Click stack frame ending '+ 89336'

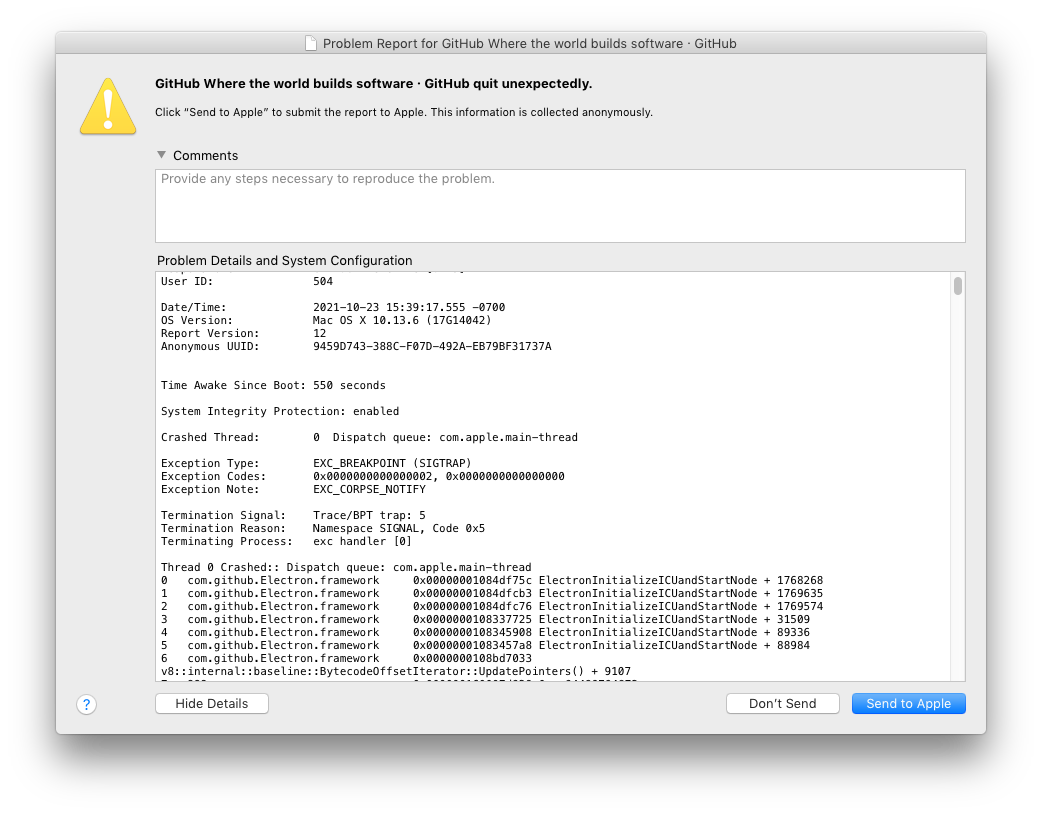(x=485, y=633)
